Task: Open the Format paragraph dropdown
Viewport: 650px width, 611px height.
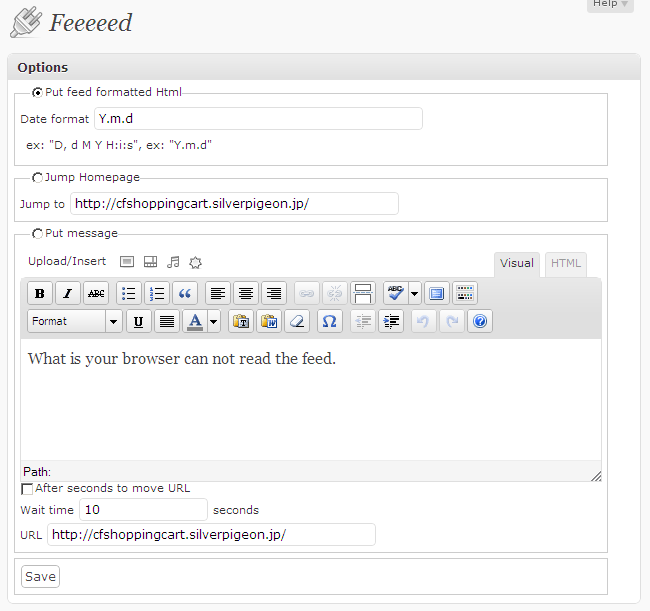Action: (x=75, y=321)
